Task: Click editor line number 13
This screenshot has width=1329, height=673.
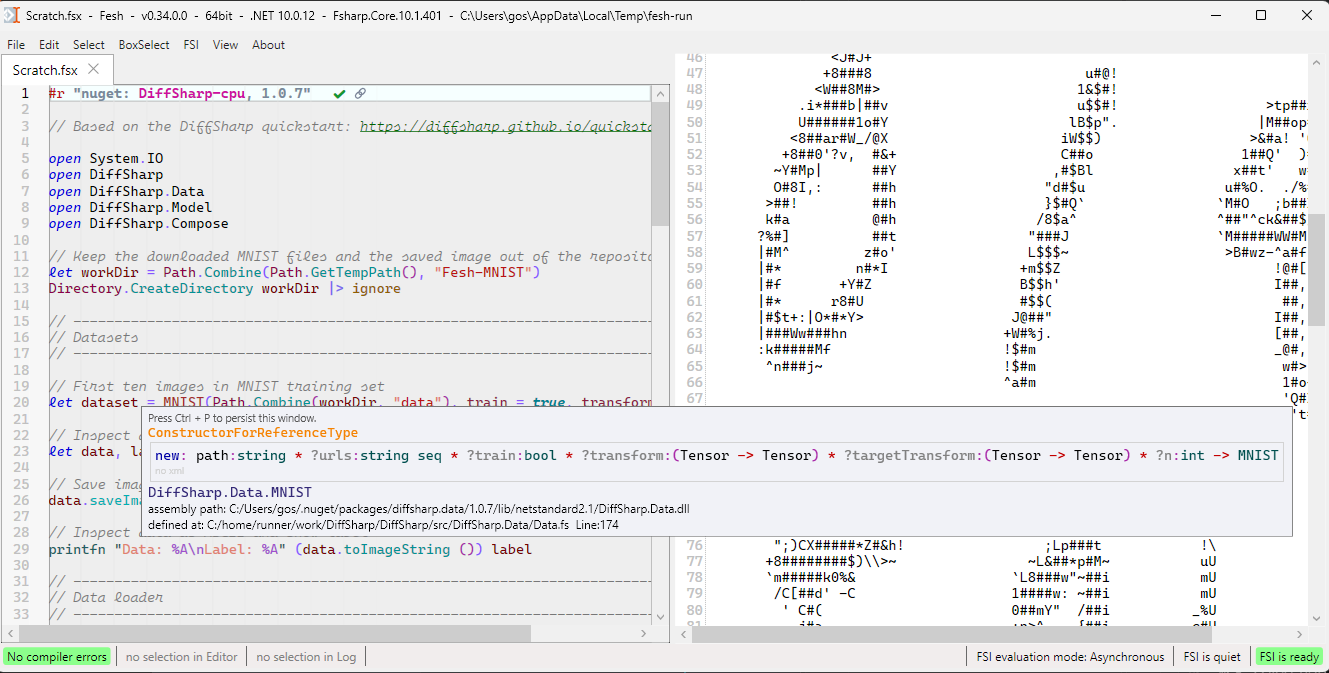Action: click(x=21, y=288)
